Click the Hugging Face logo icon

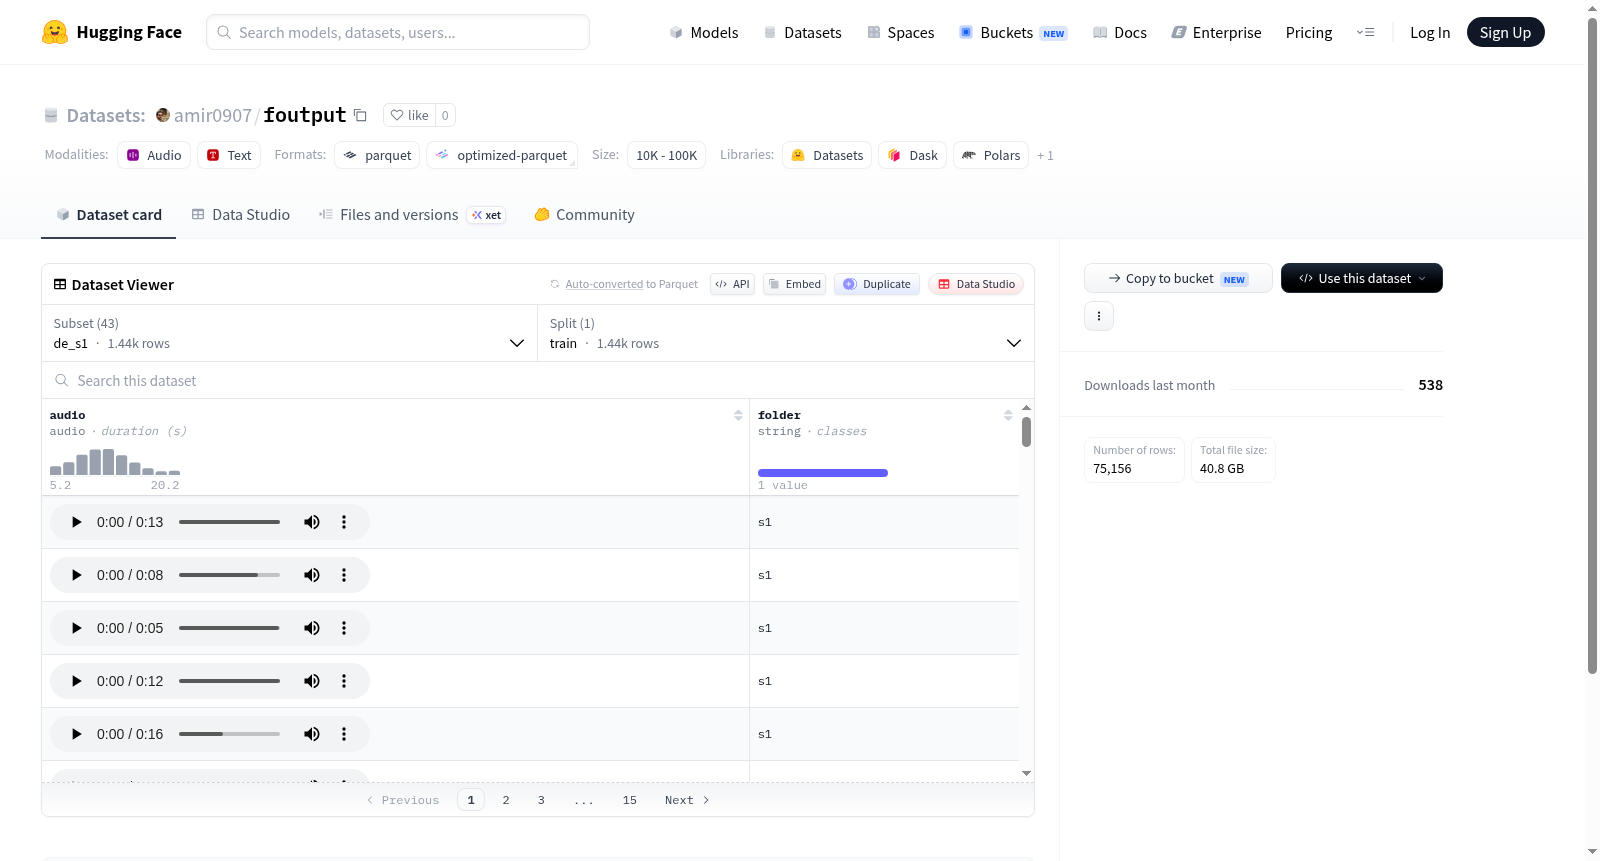55,32
